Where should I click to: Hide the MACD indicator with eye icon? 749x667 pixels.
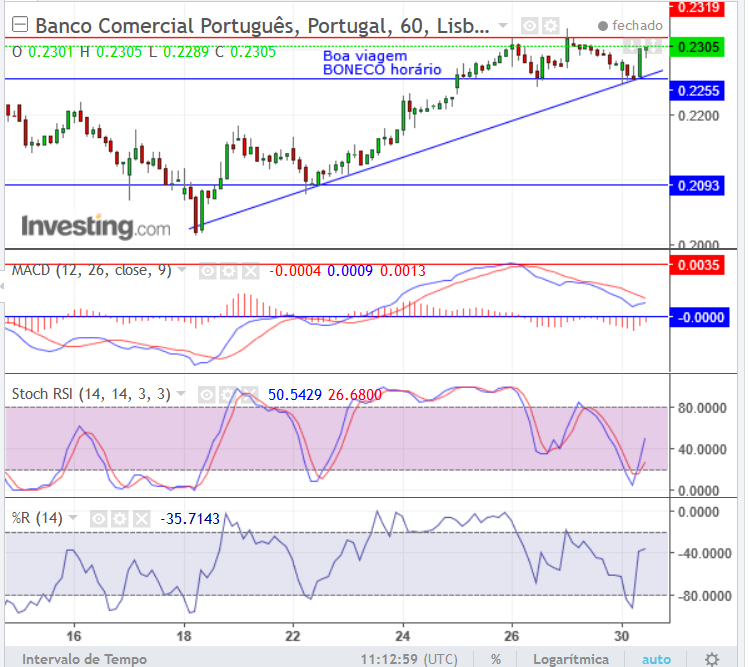tap(208, 271)
